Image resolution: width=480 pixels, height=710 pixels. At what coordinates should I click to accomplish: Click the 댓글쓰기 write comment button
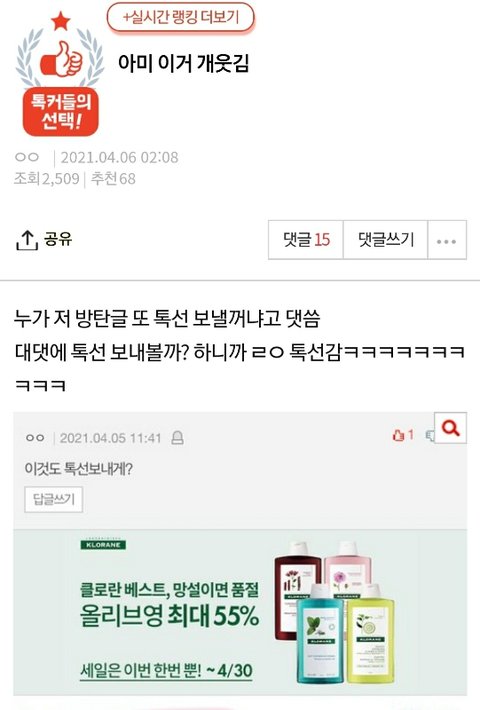coord(386,240)
